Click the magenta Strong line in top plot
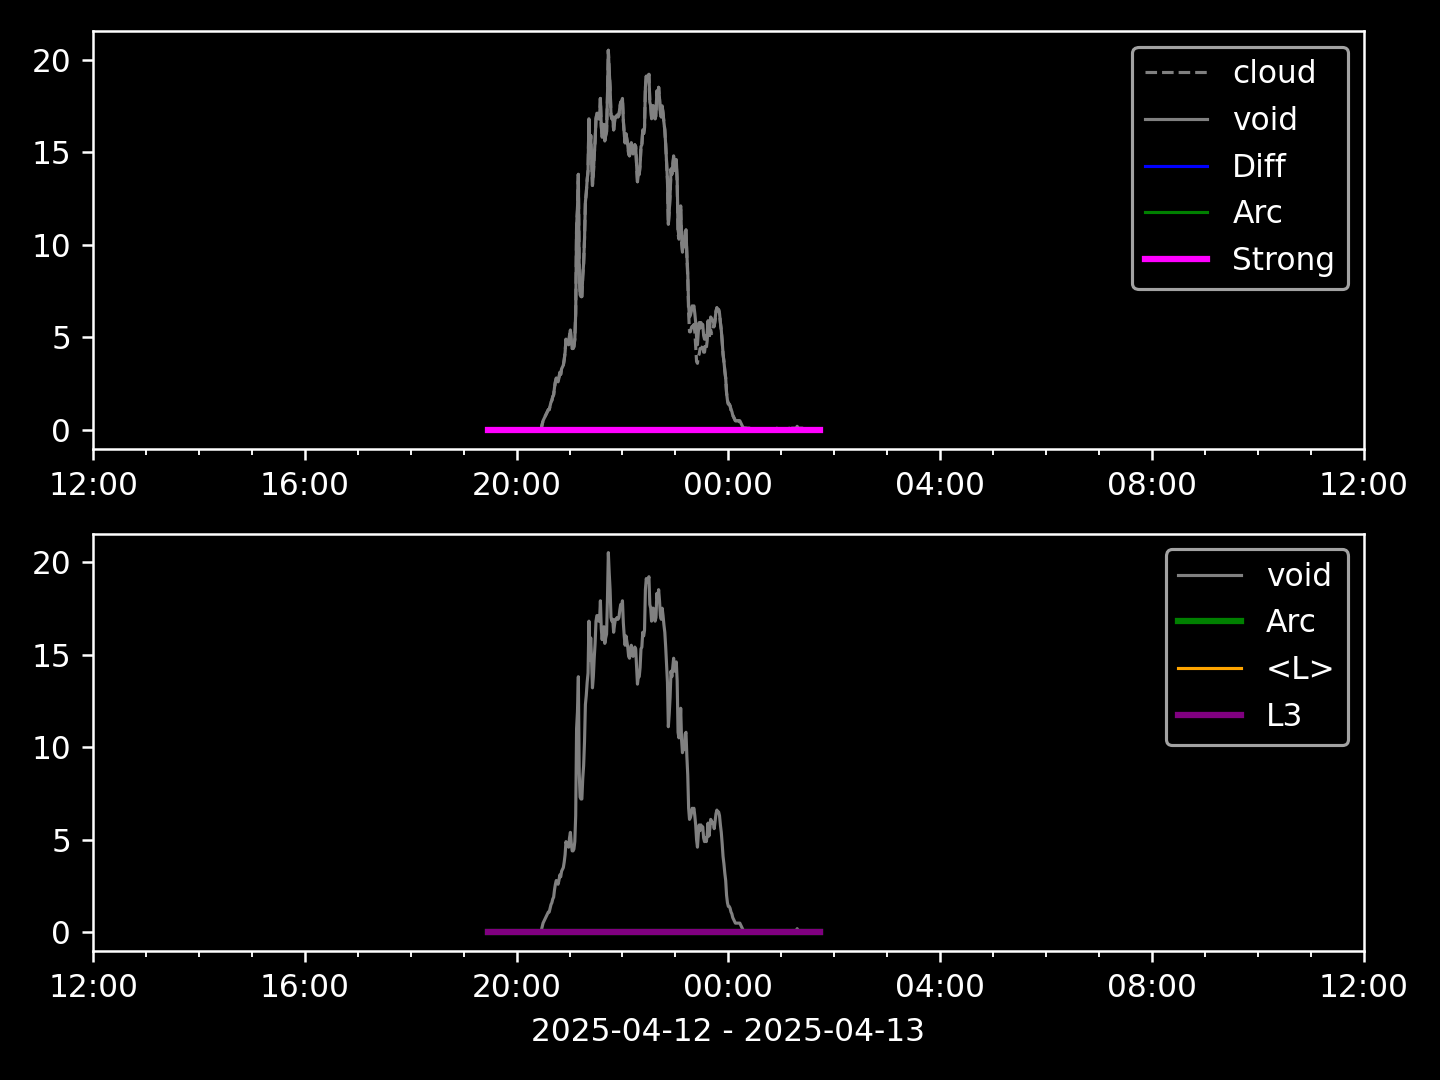The height and width of the screenshot is (1080, 1440). point(654,430)
